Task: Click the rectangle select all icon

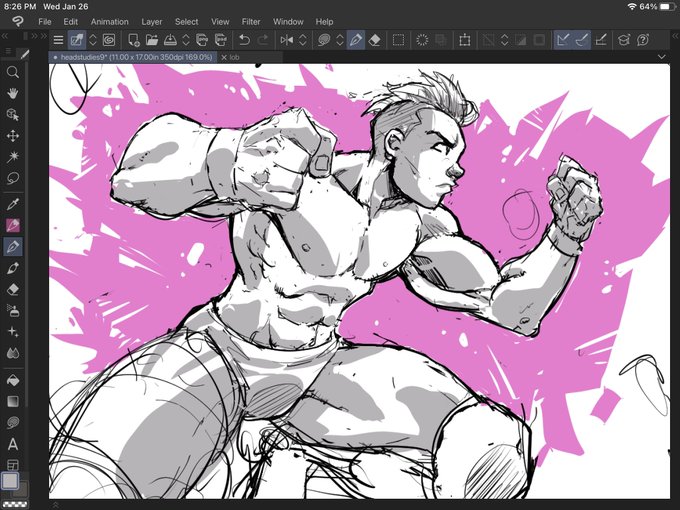Action: coord(398,40)
